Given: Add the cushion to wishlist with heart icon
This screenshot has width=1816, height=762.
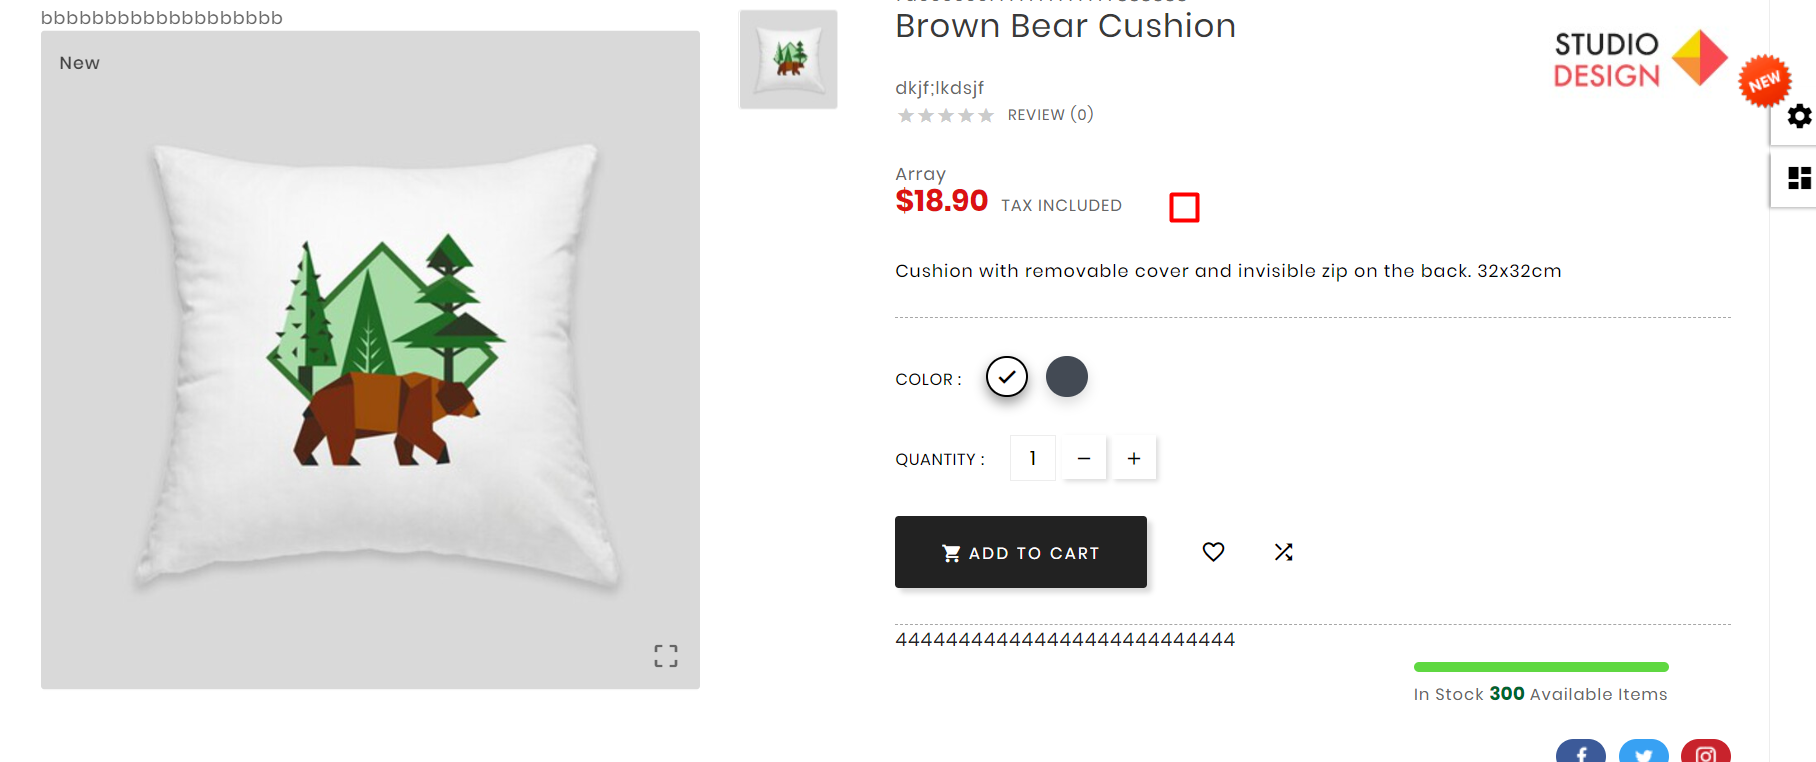Looking at the screenshot, I should 1213,552.
